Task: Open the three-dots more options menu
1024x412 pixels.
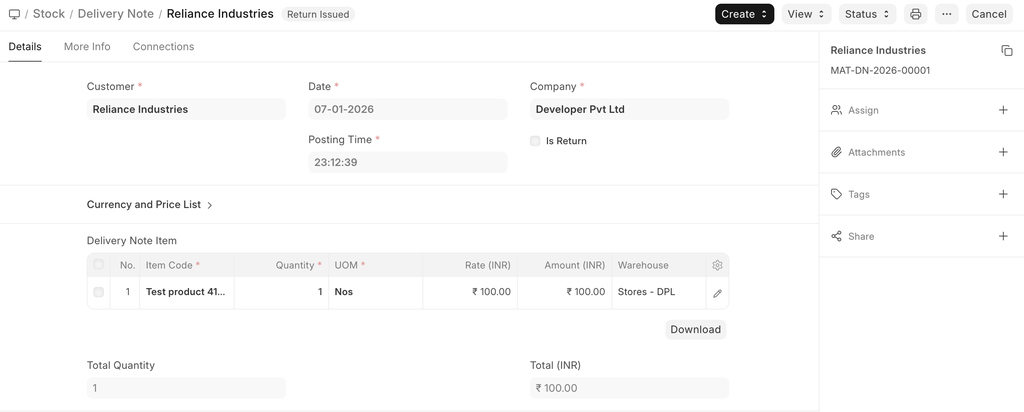Action: coord(947,14)
